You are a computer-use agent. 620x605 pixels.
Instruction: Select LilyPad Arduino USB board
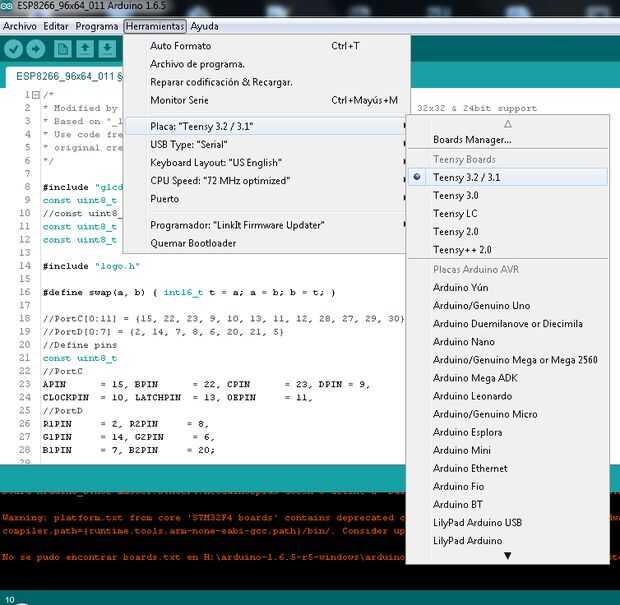click(x=508, y=523)
